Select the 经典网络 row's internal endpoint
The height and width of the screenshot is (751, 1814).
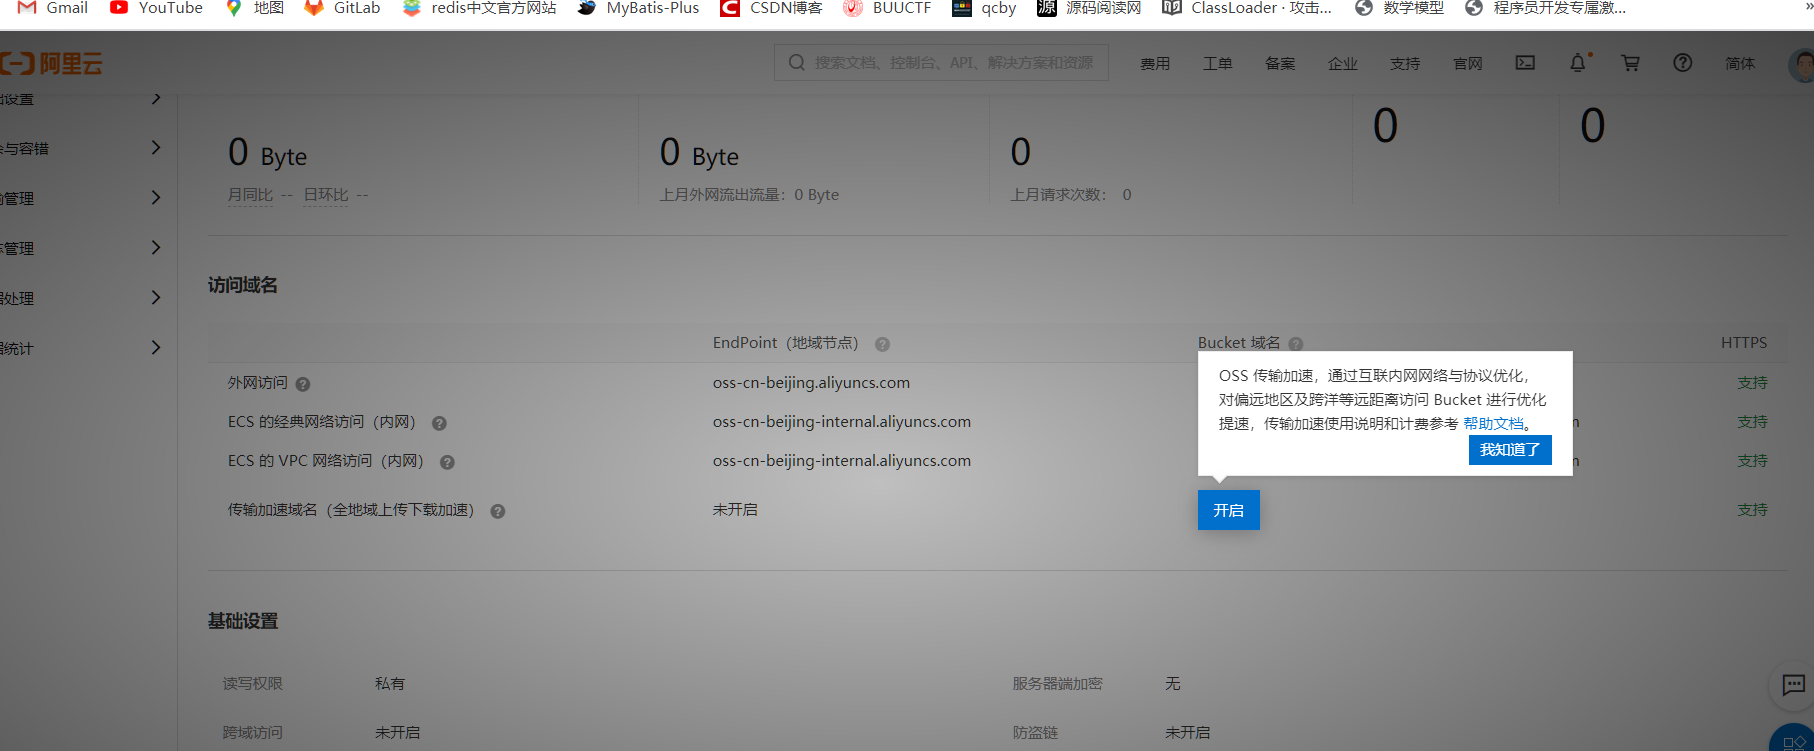pos(841,422)
